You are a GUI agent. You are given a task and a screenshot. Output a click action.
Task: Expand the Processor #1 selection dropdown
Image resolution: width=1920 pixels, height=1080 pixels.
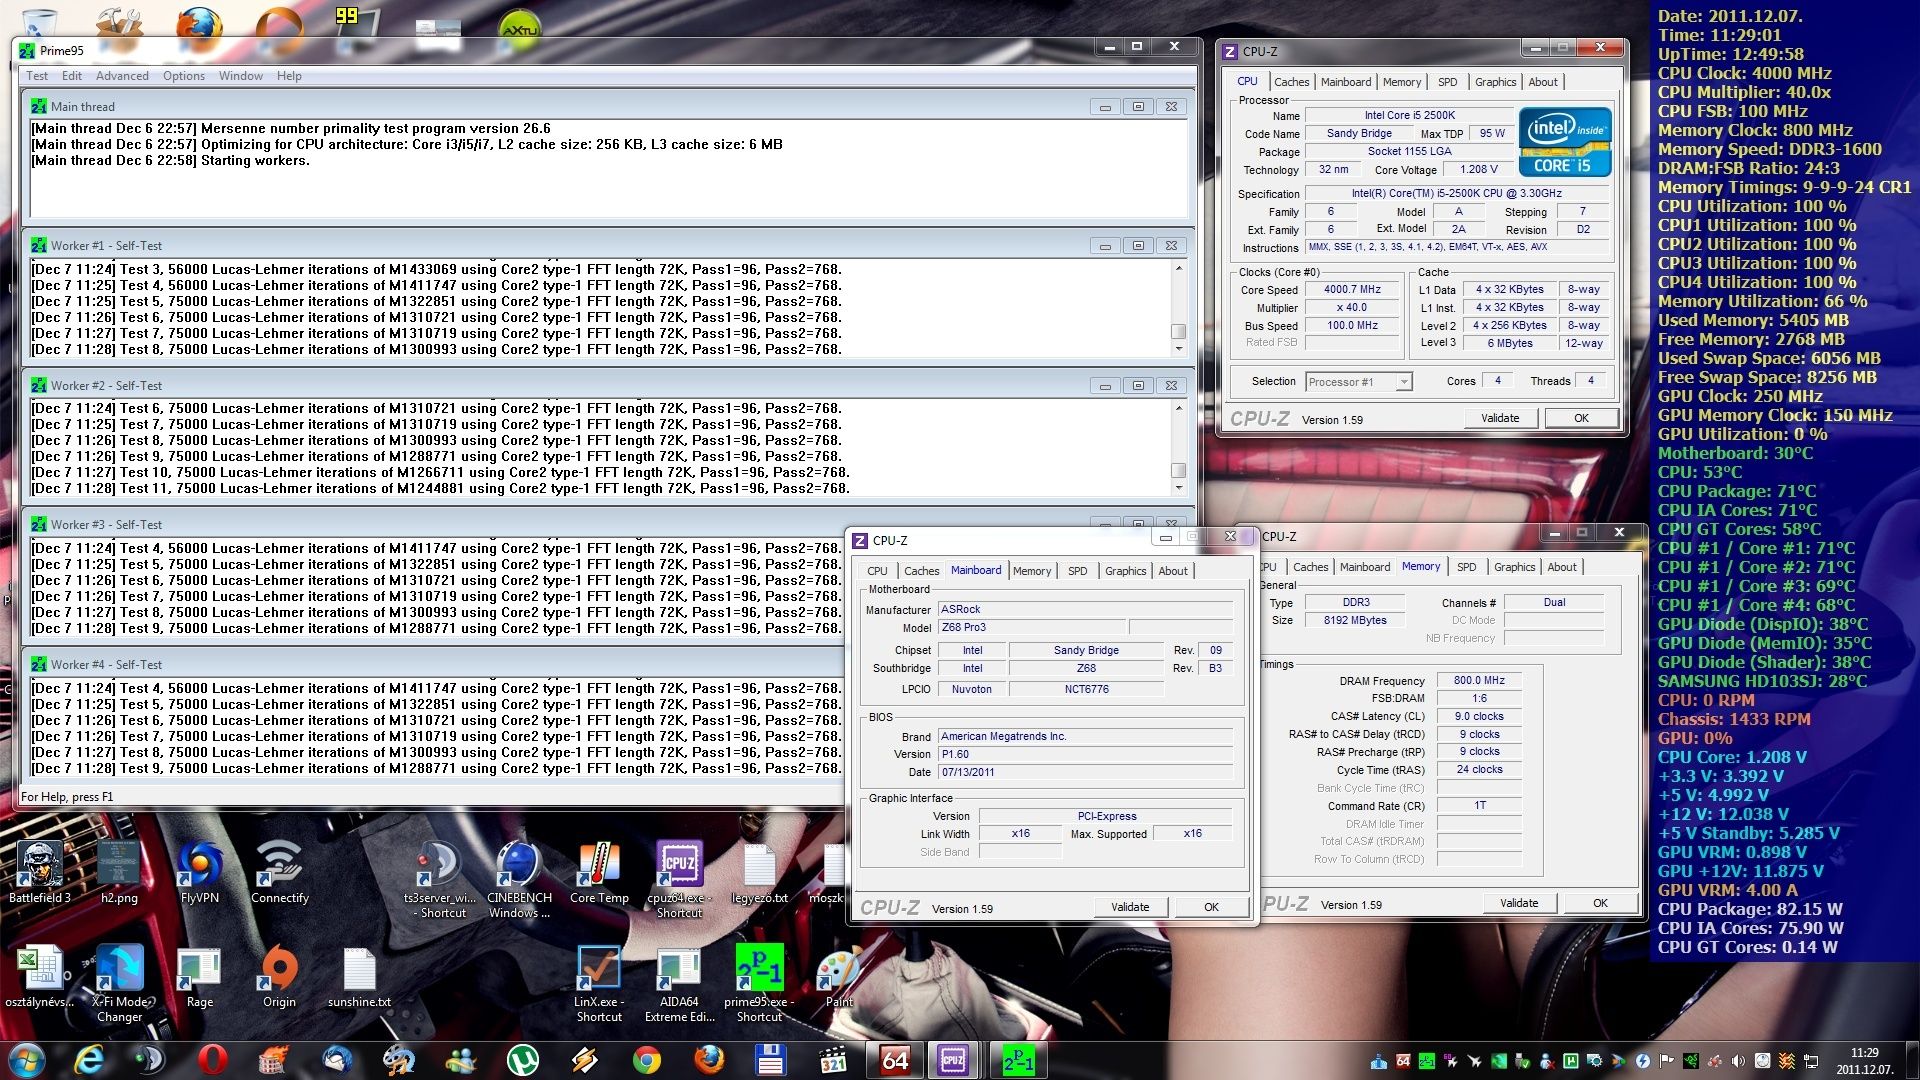(1404, 382)
